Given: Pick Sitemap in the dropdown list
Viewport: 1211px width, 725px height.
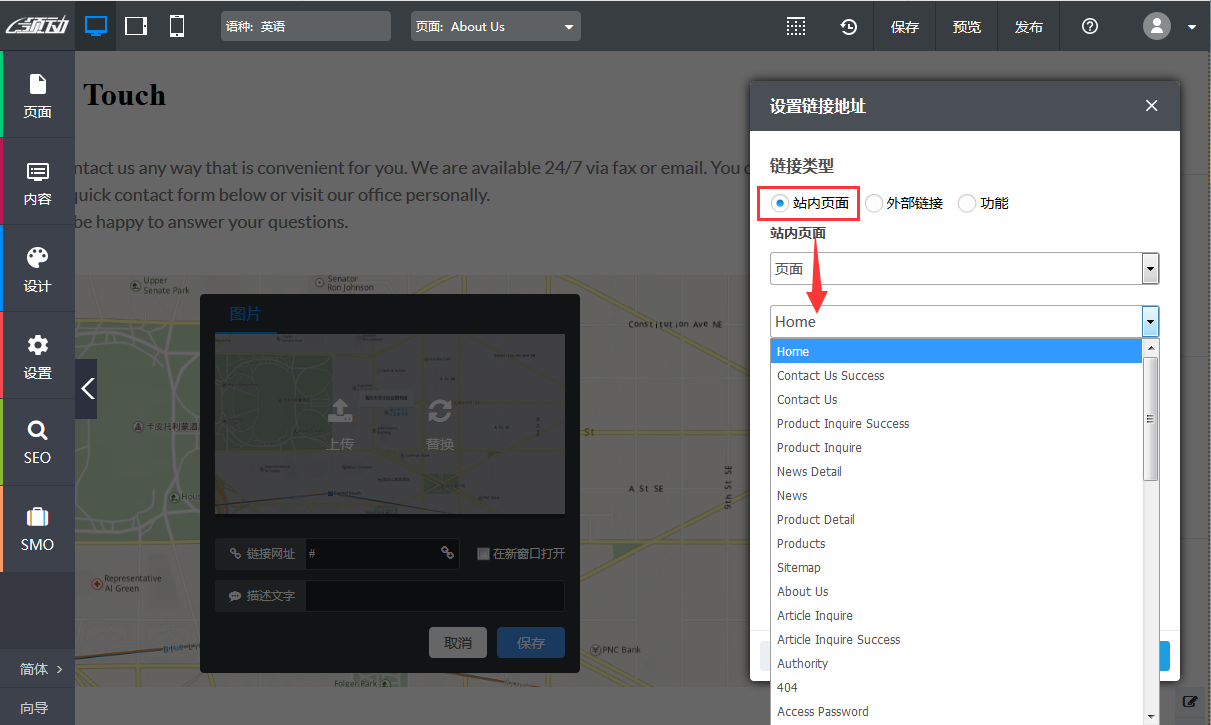Looking at the screenshot, I should pyautogui.click(x=798, y=568).
